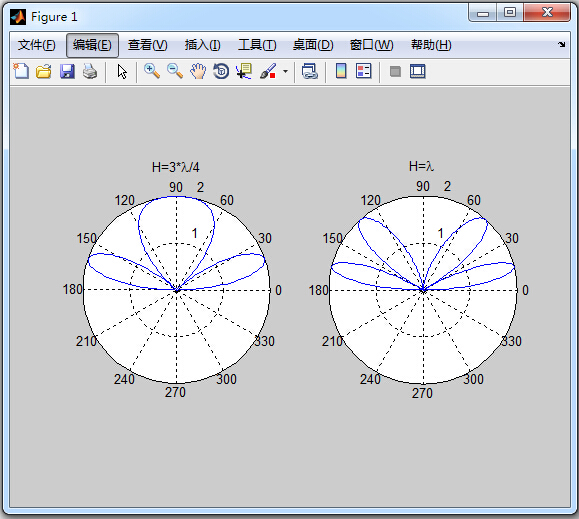Show plot tools and dock figure

418,71
